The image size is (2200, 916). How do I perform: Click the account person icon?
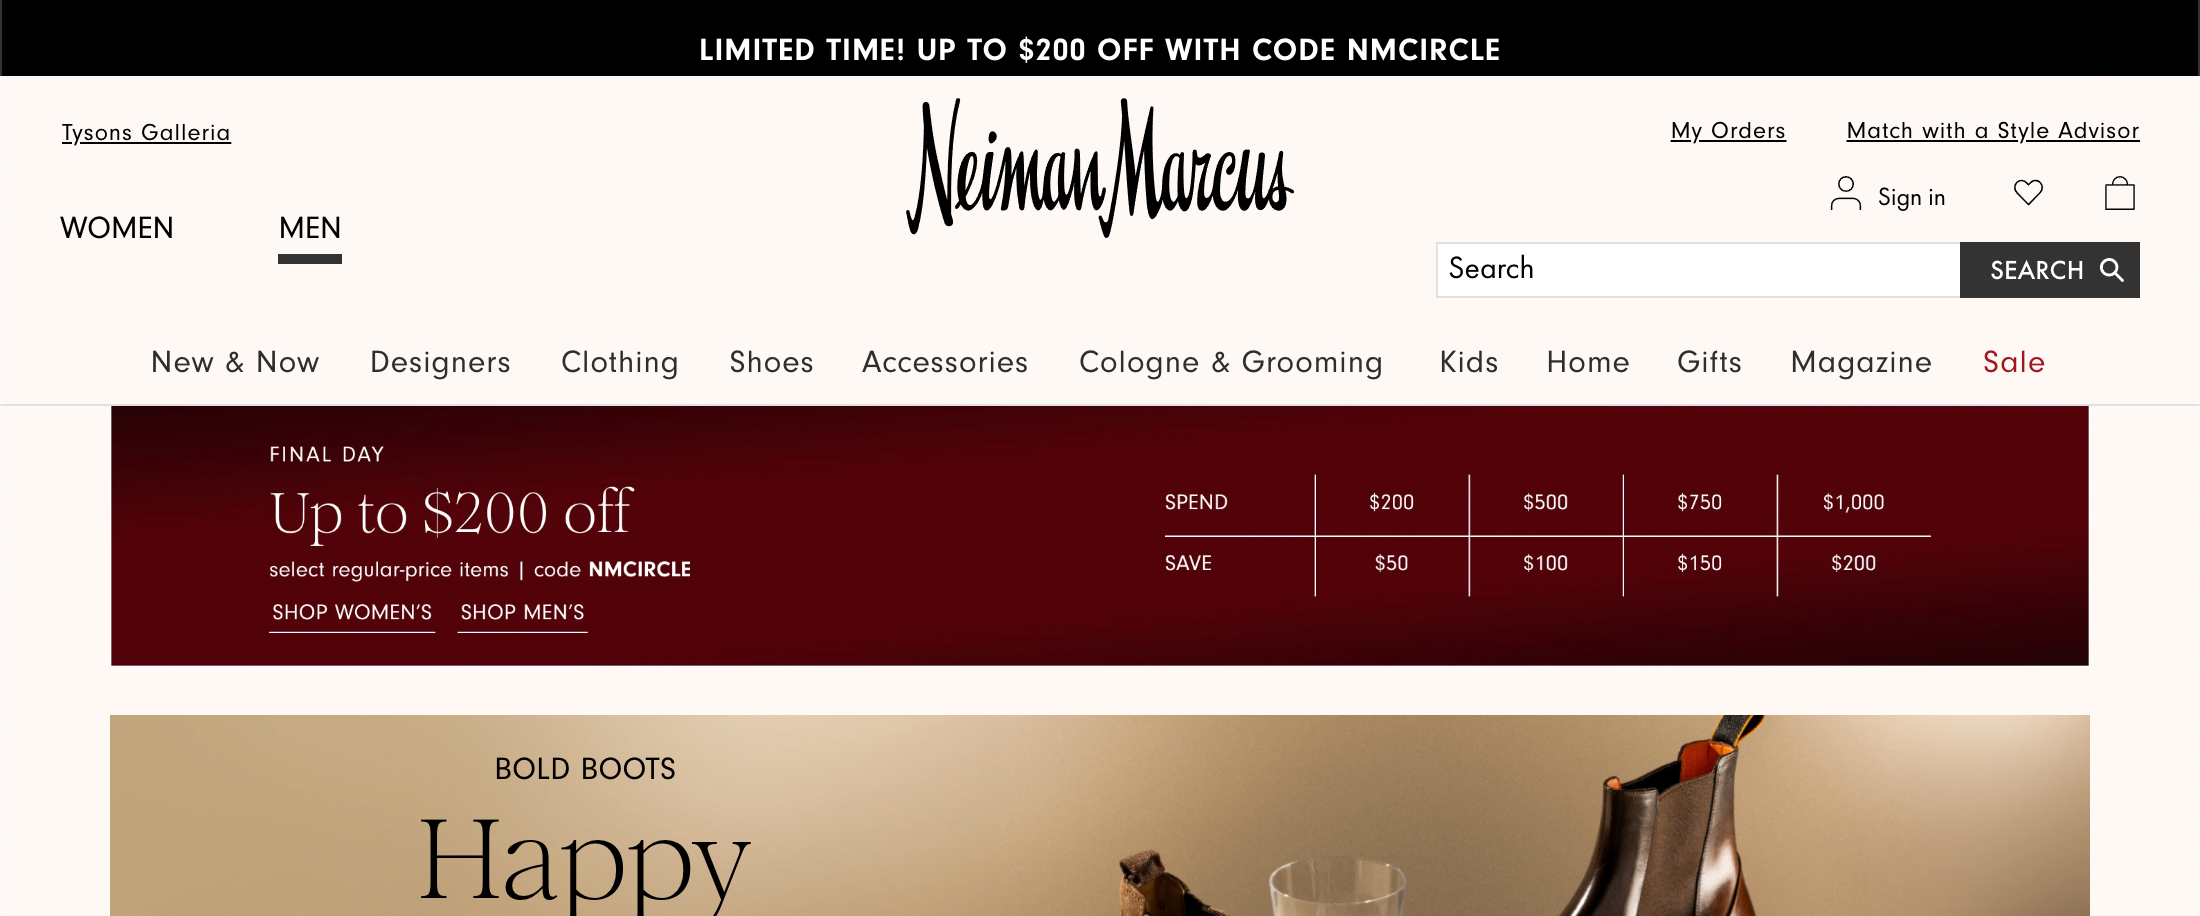[1845, 194]
